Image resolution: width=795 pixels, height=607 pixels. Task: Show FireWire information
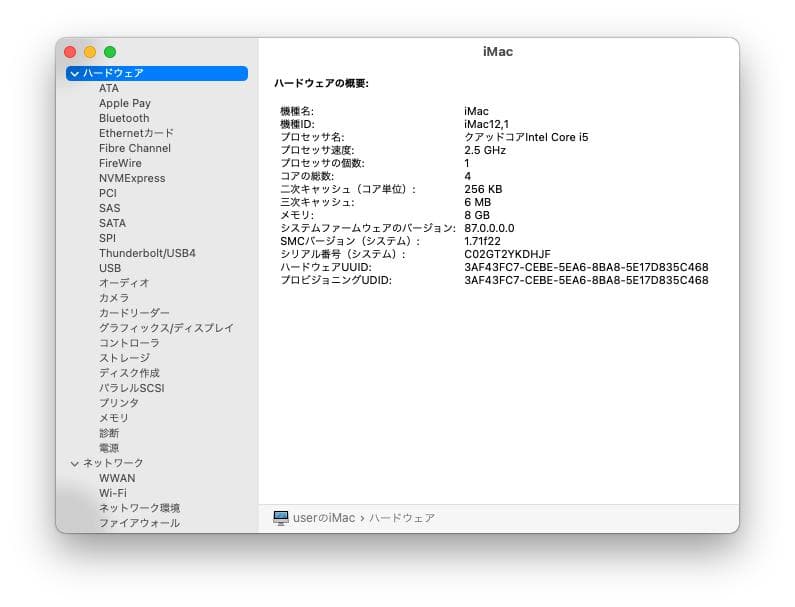[120, 163]
